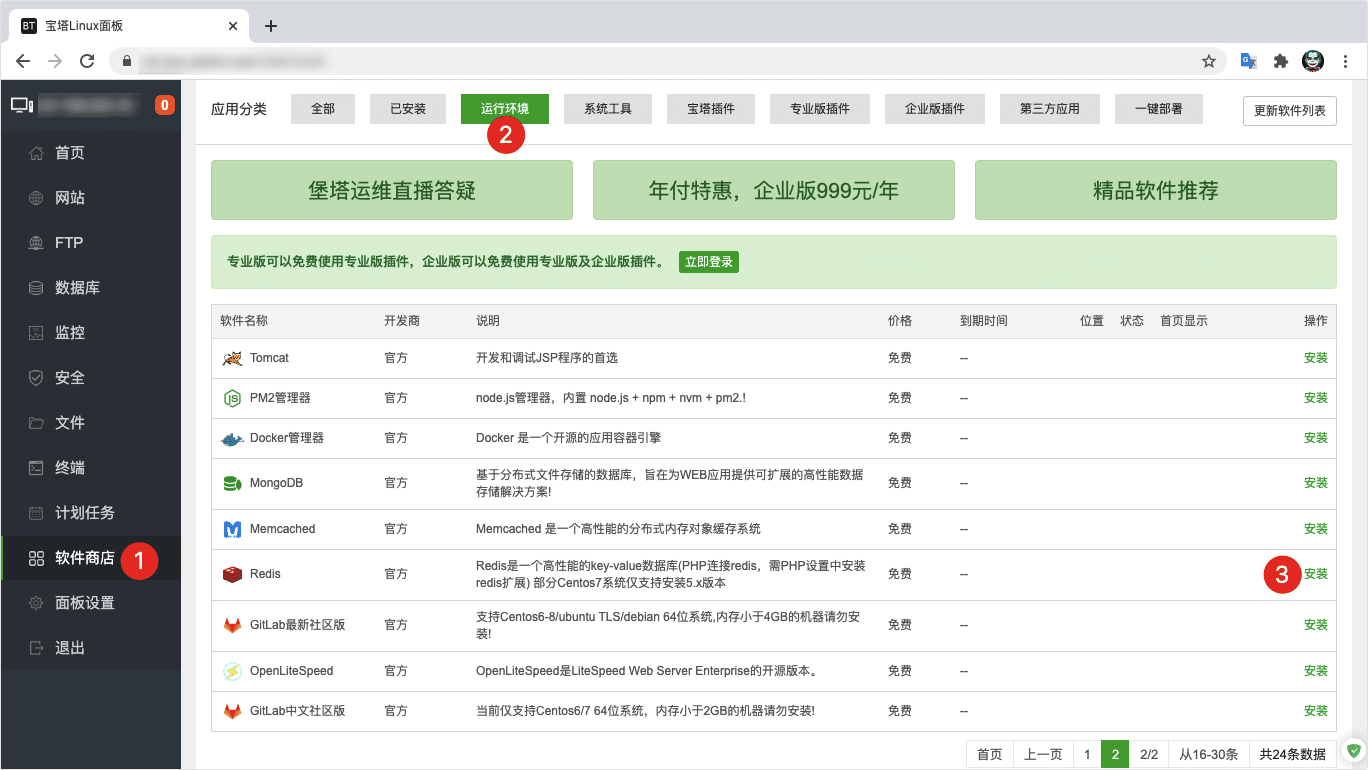The height and width of the screenshot is (770, 1368).
Task: Click the orange notification count badge
Action: pyautogui.click(x=165, y=104)
